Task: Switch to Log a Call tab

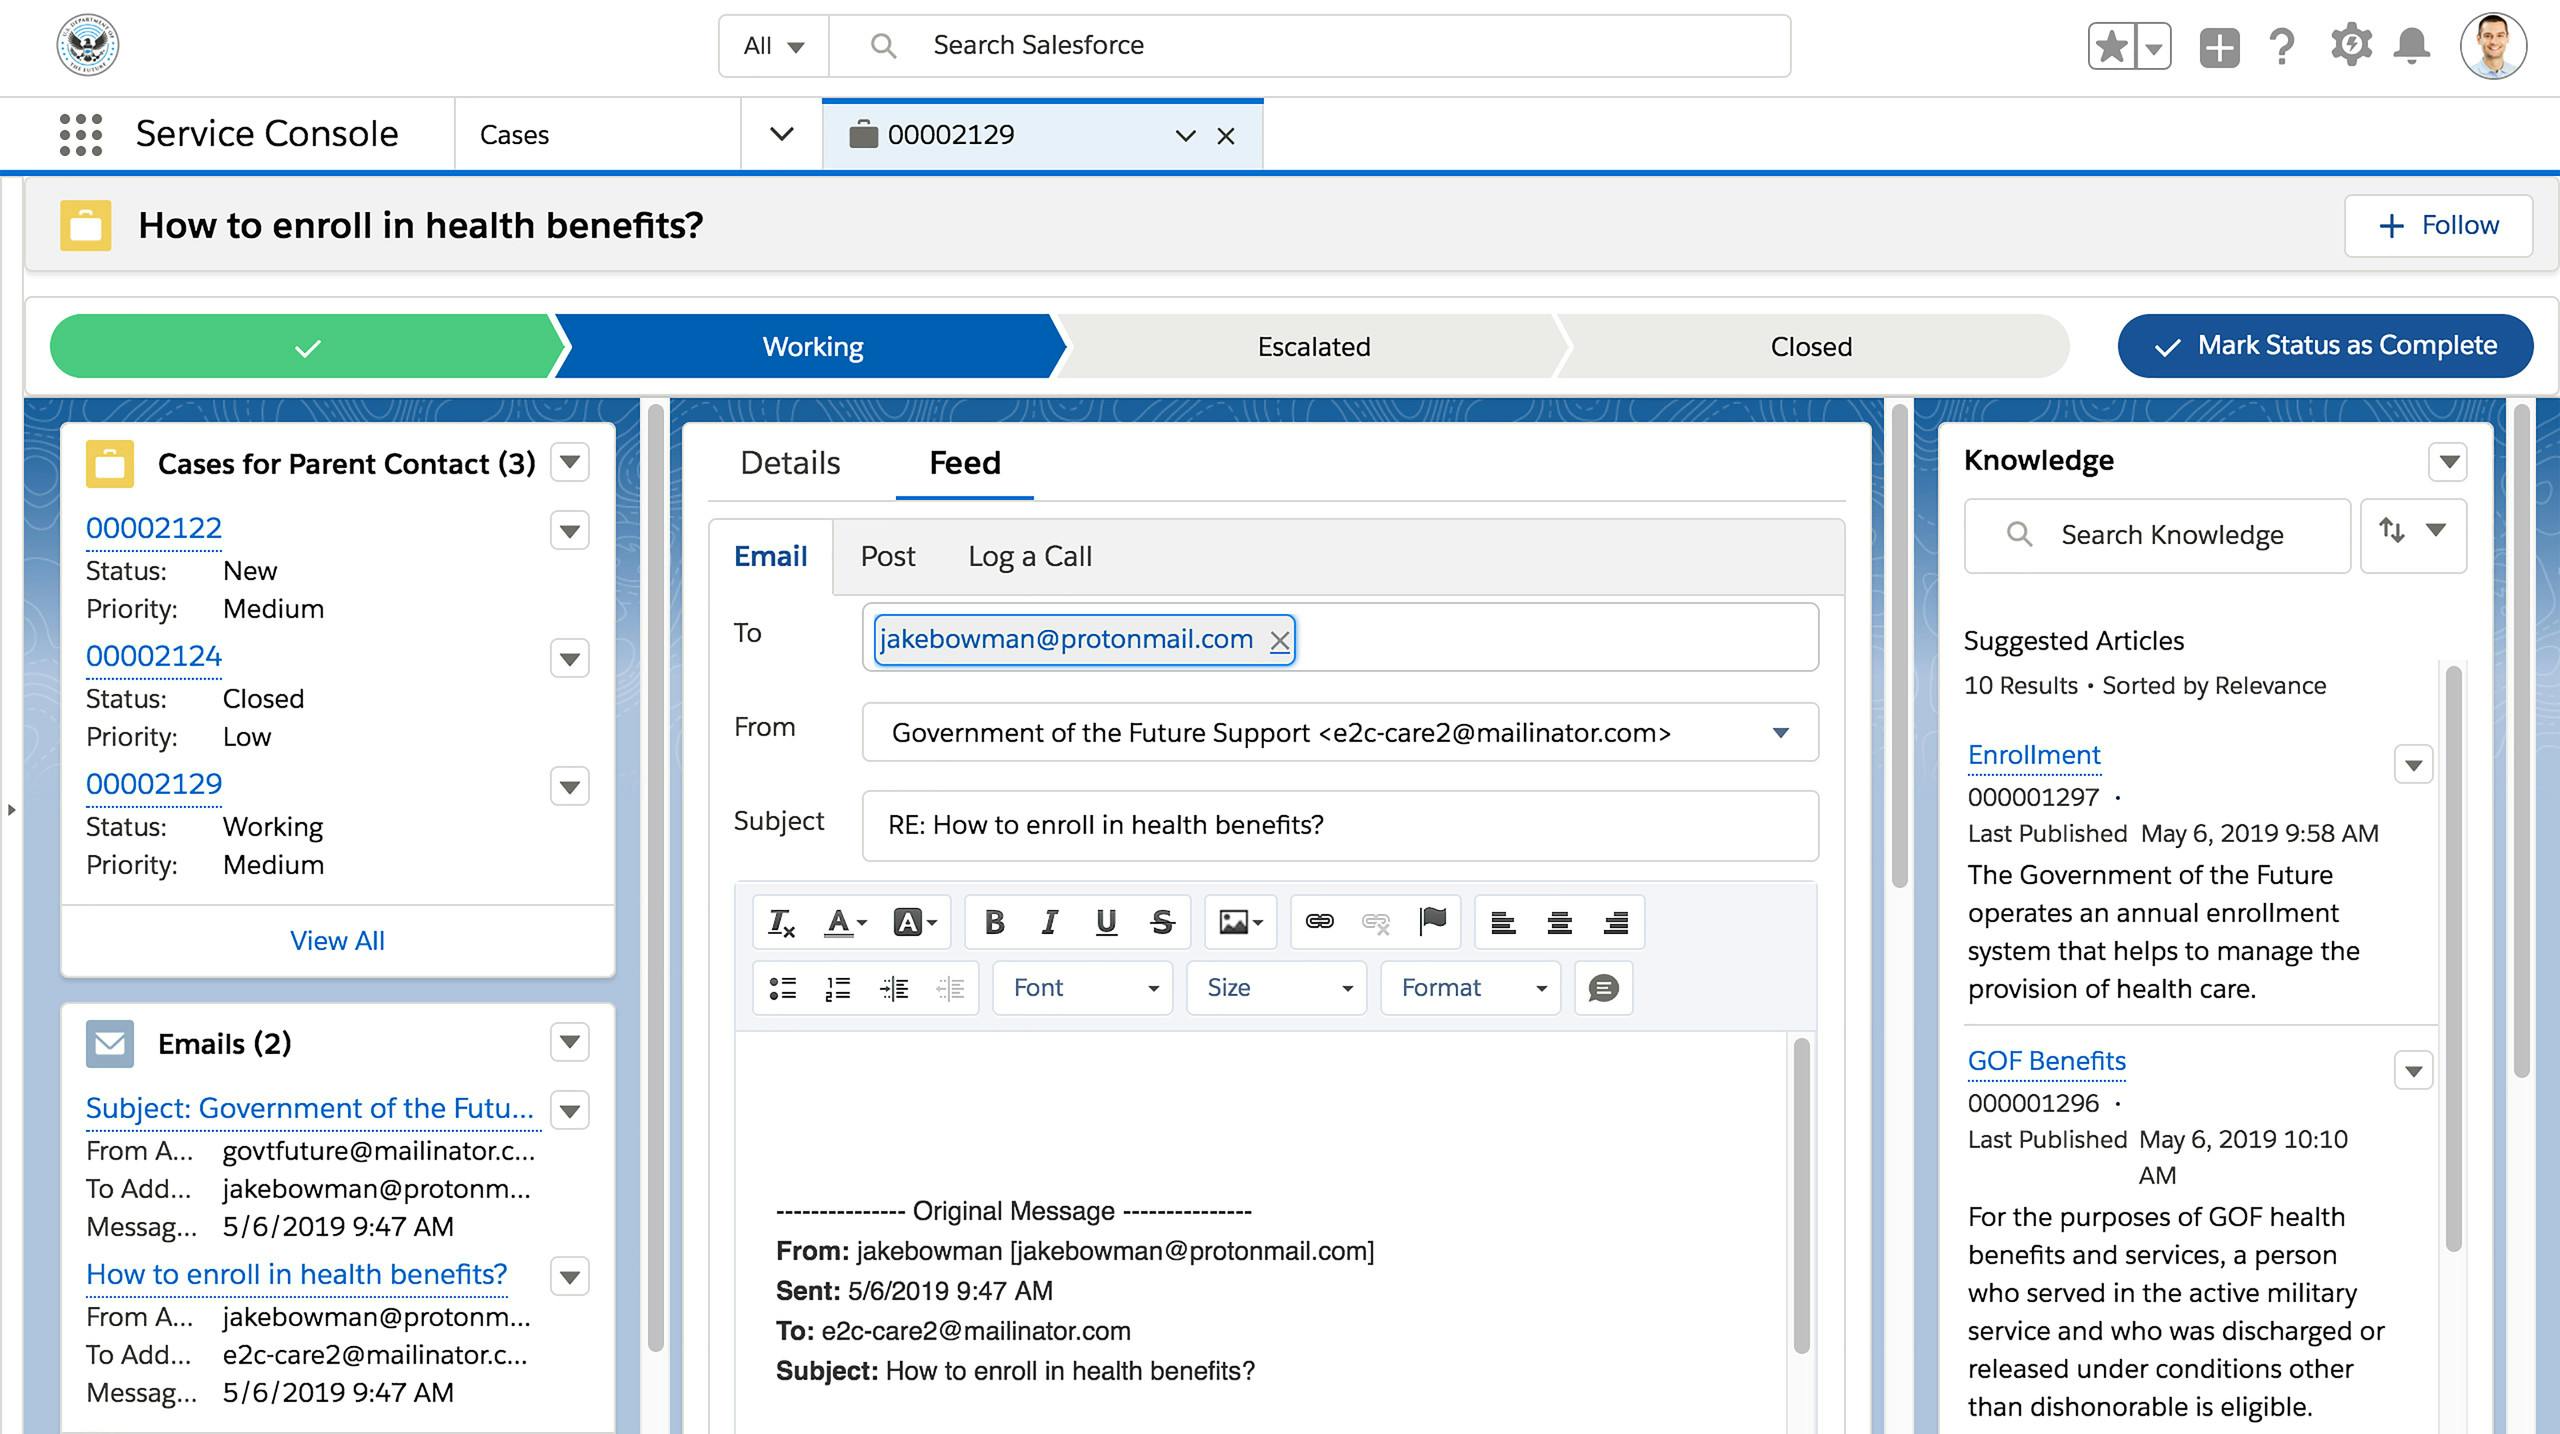Action: pos(1030,557)
